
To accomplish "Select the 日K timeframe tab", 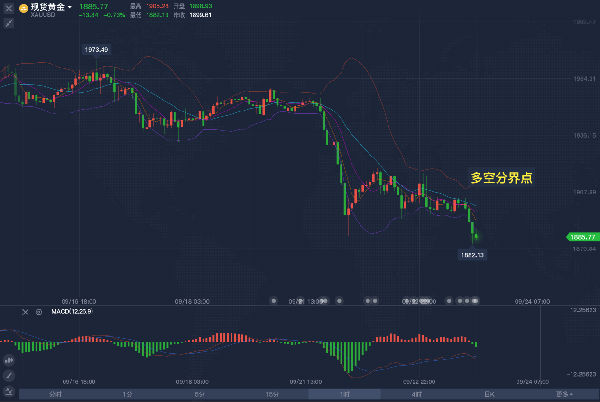I will [x=489, y=394].
